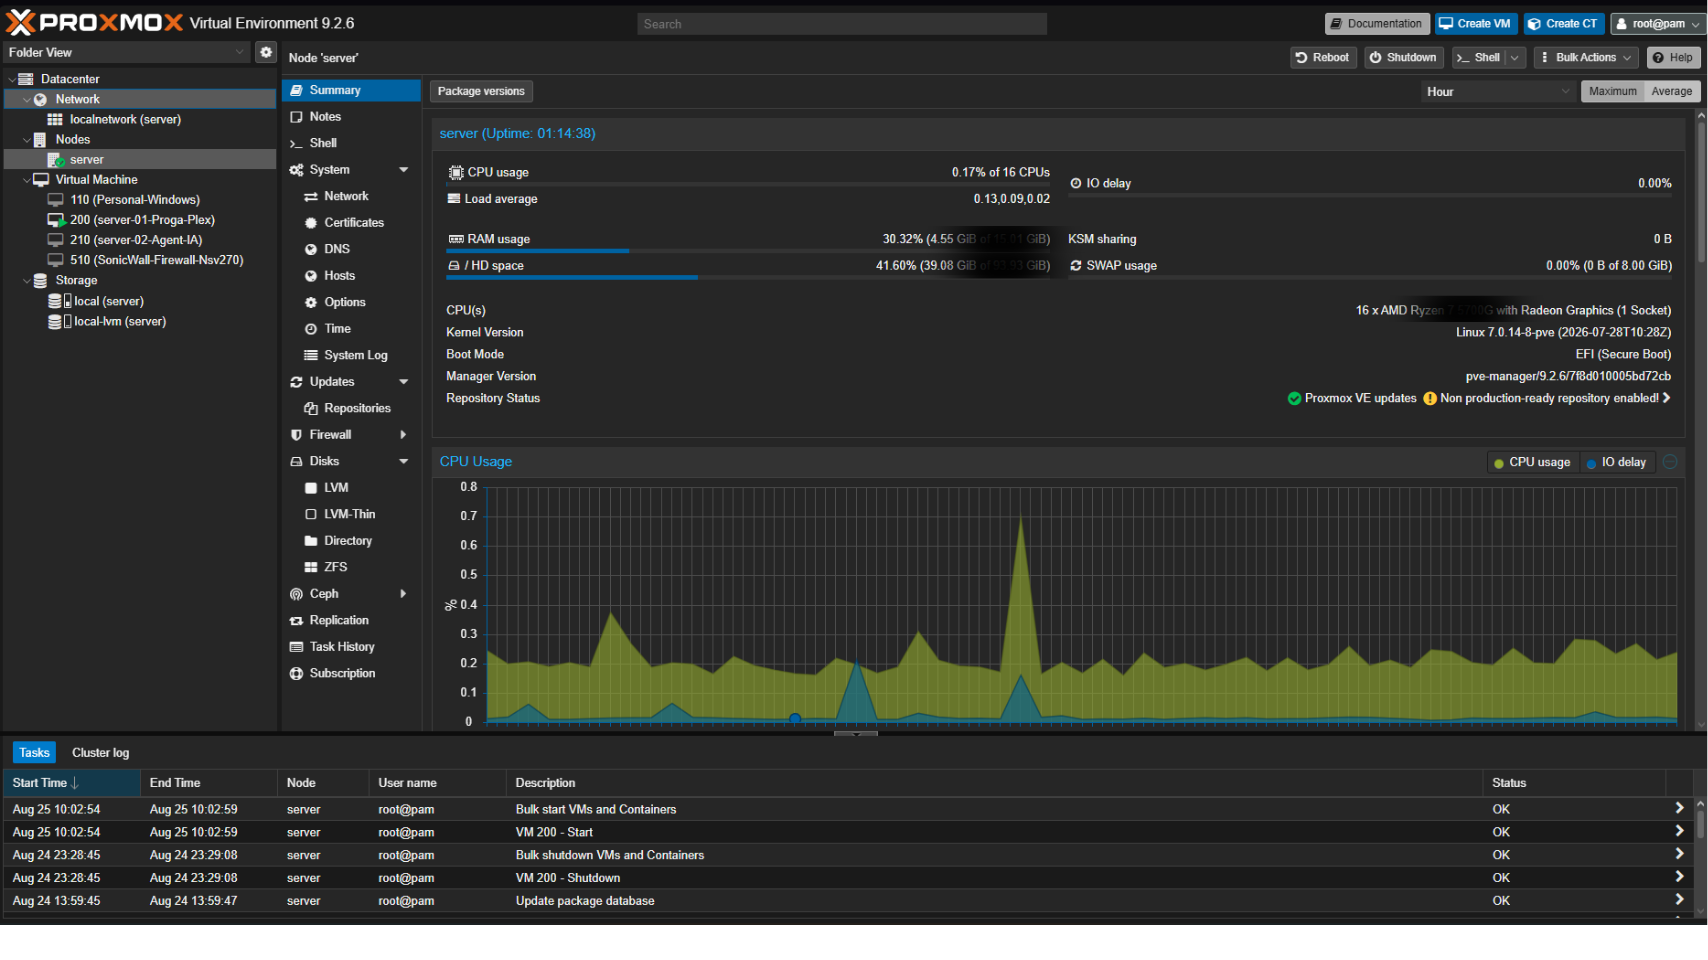The image size is (1708, 960).
Task: Switch to the Cluster log tab
Action: tap(100, 753)
